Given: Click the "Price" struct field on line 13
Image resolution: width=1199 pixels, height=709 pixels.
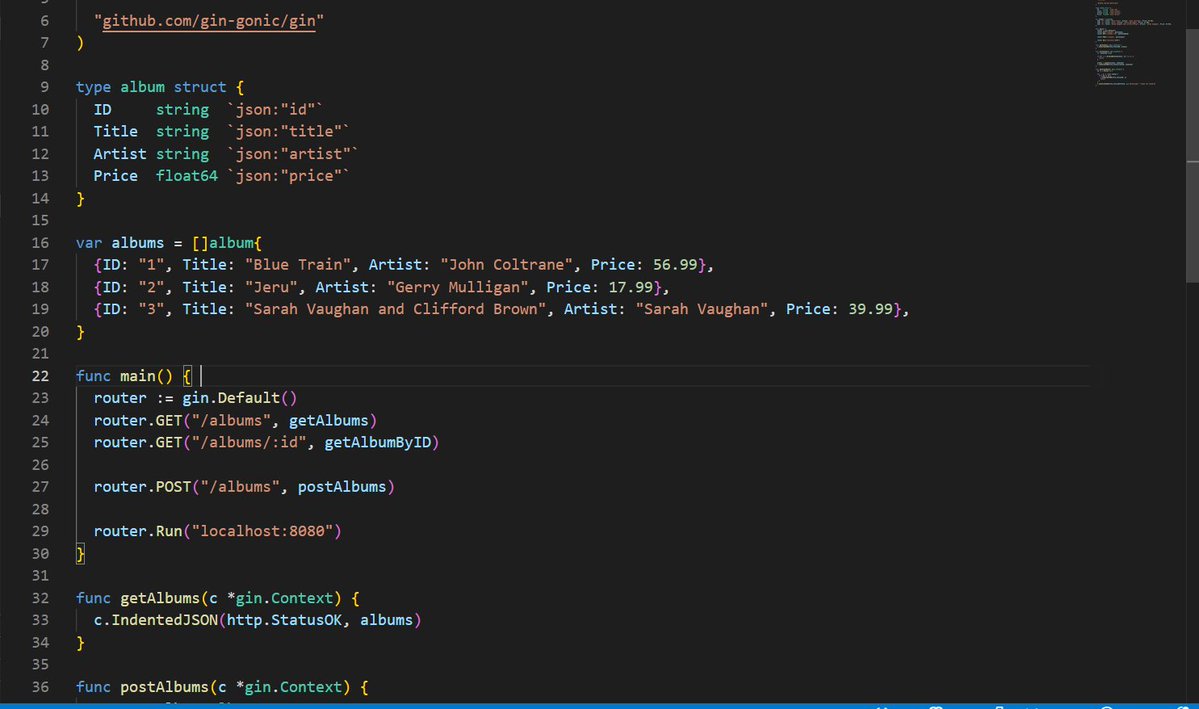Looking at the screenshot, I should (115, 176).
